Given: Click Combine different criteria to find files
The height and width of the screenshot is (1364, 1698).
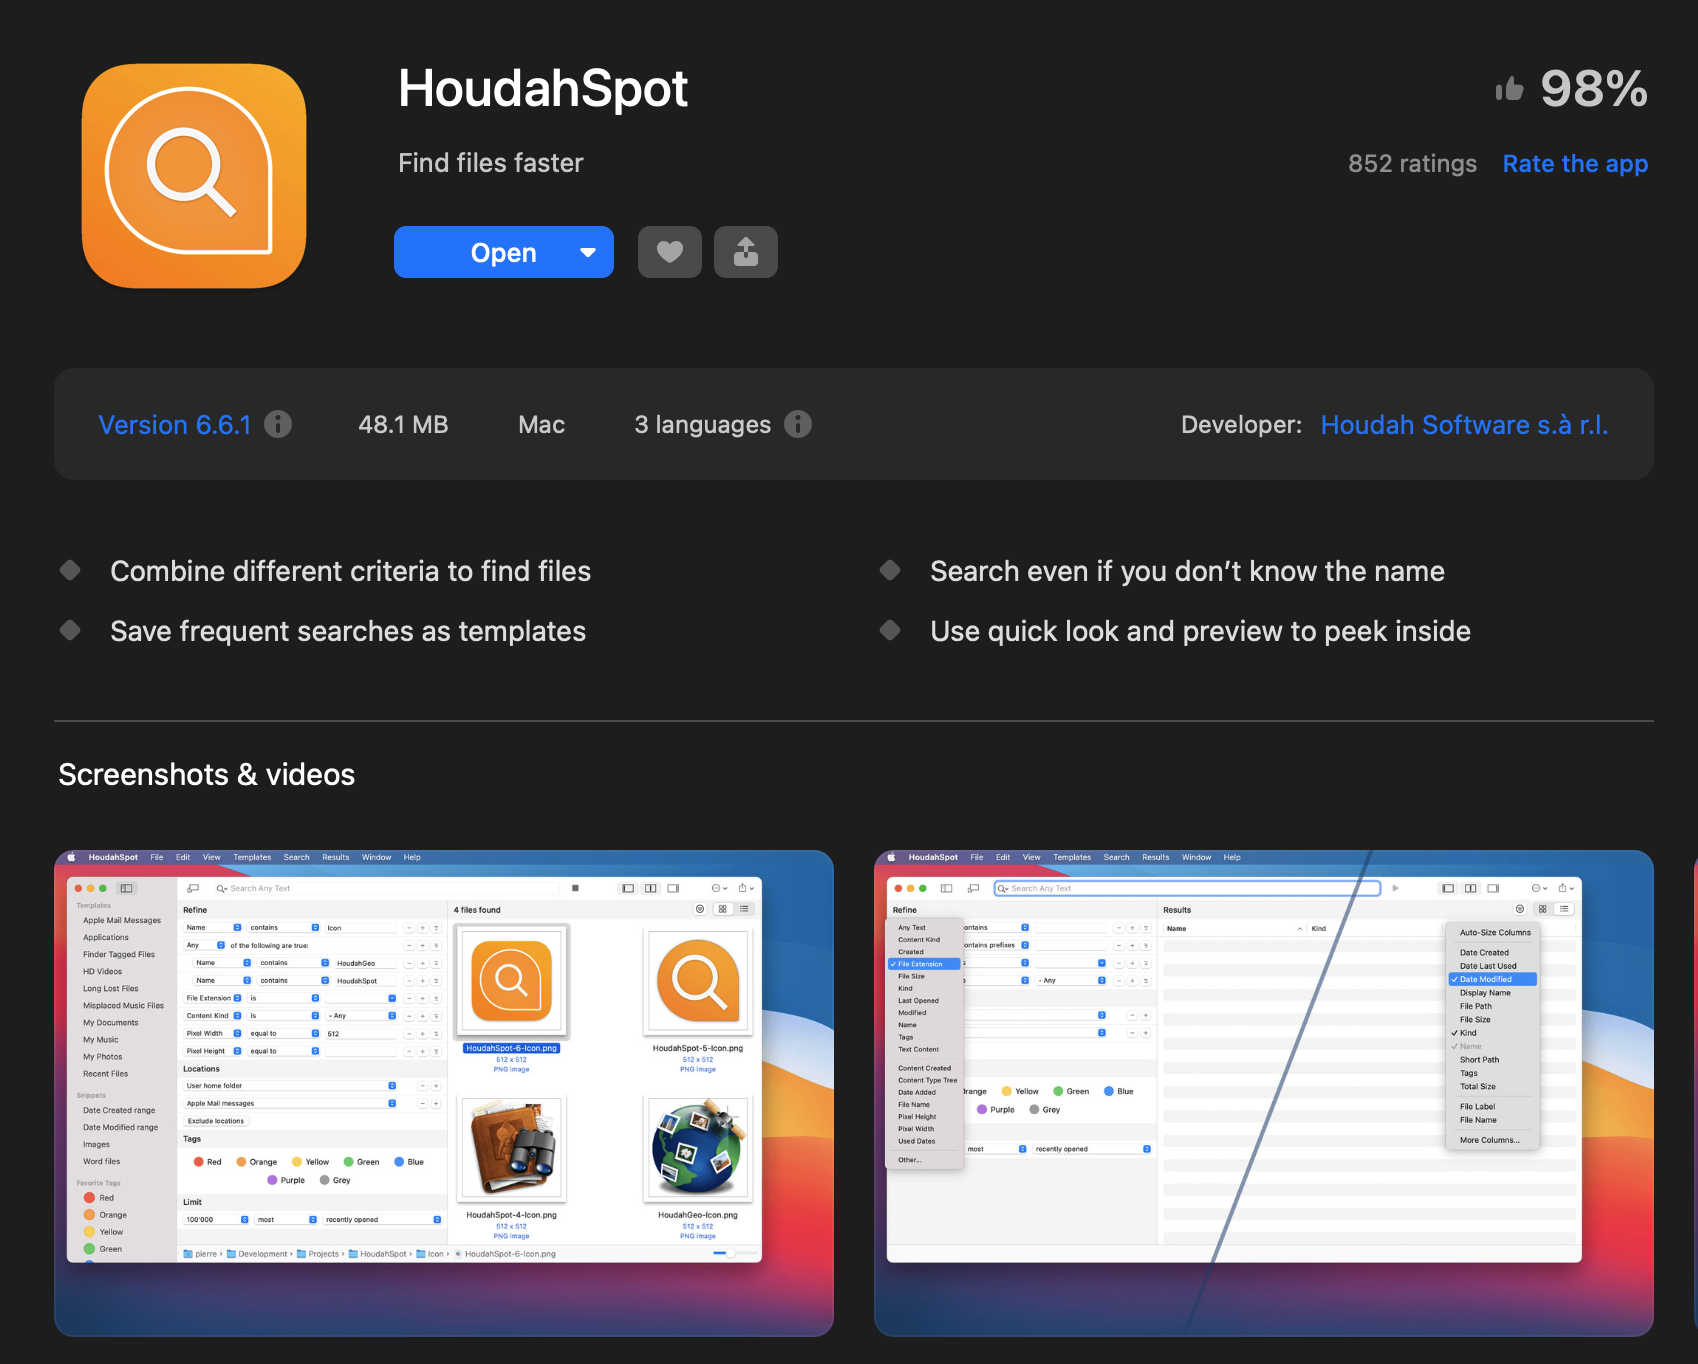Looking at the screenshot, I should [x=351, y=571].
